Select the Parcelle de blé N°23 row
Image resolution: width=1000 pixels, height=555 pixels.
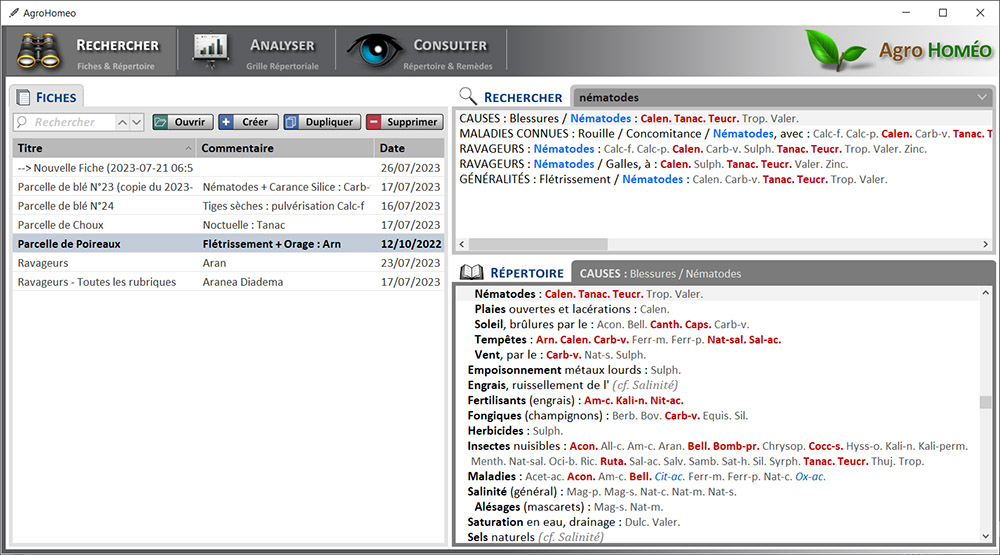228,187
